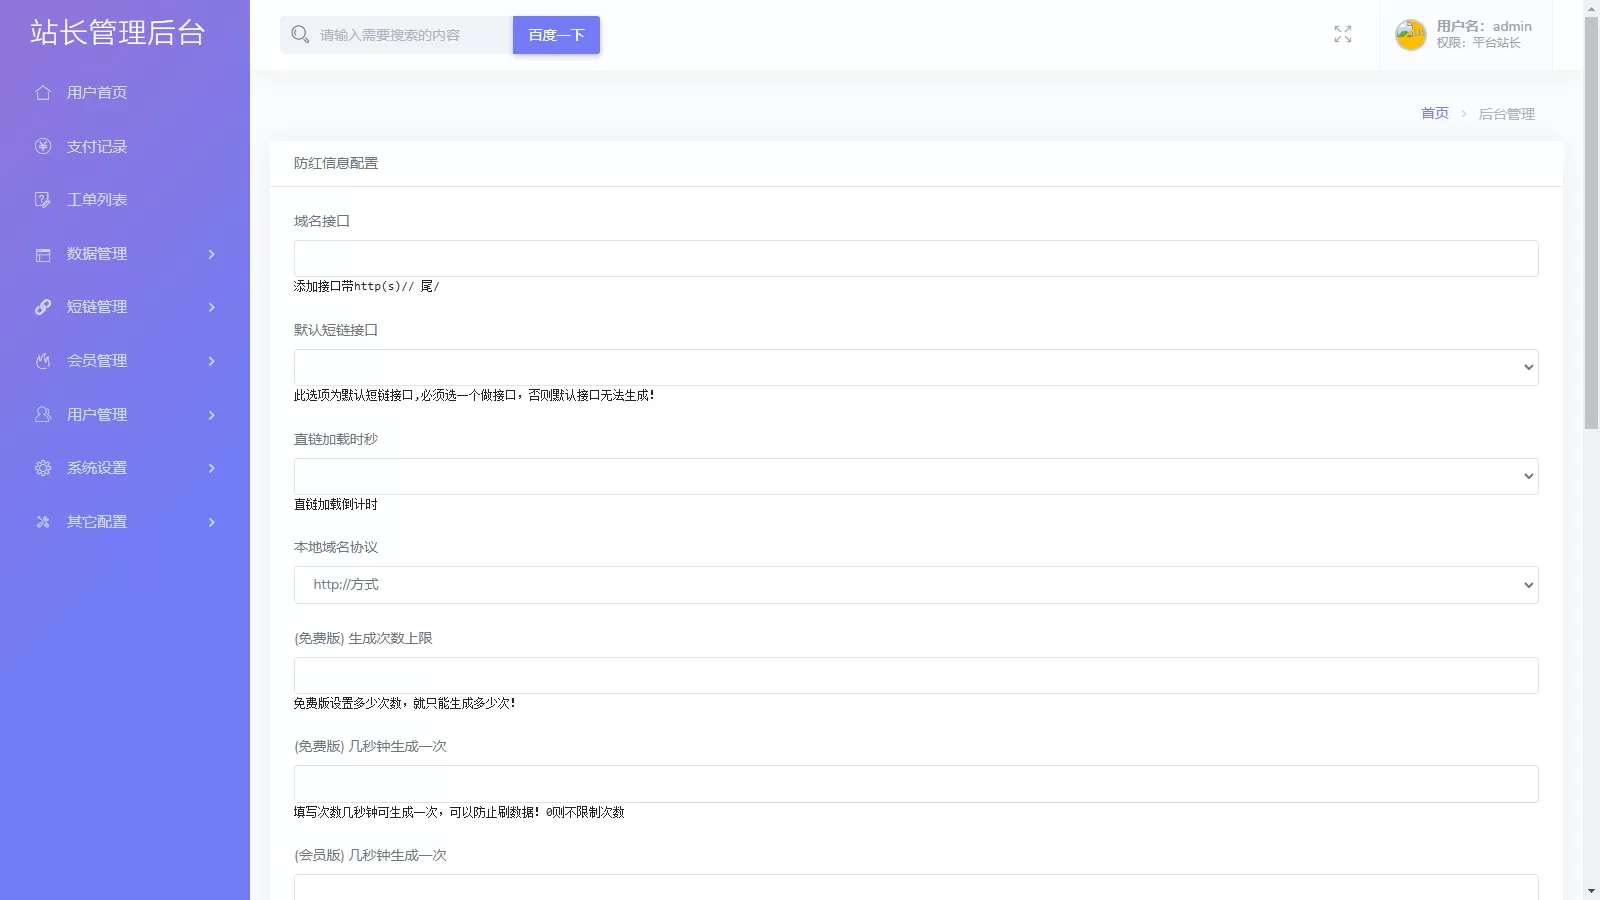Click the 系统设置 gear icon
The width and height of the screenshot is (1600, 900).
43,468
